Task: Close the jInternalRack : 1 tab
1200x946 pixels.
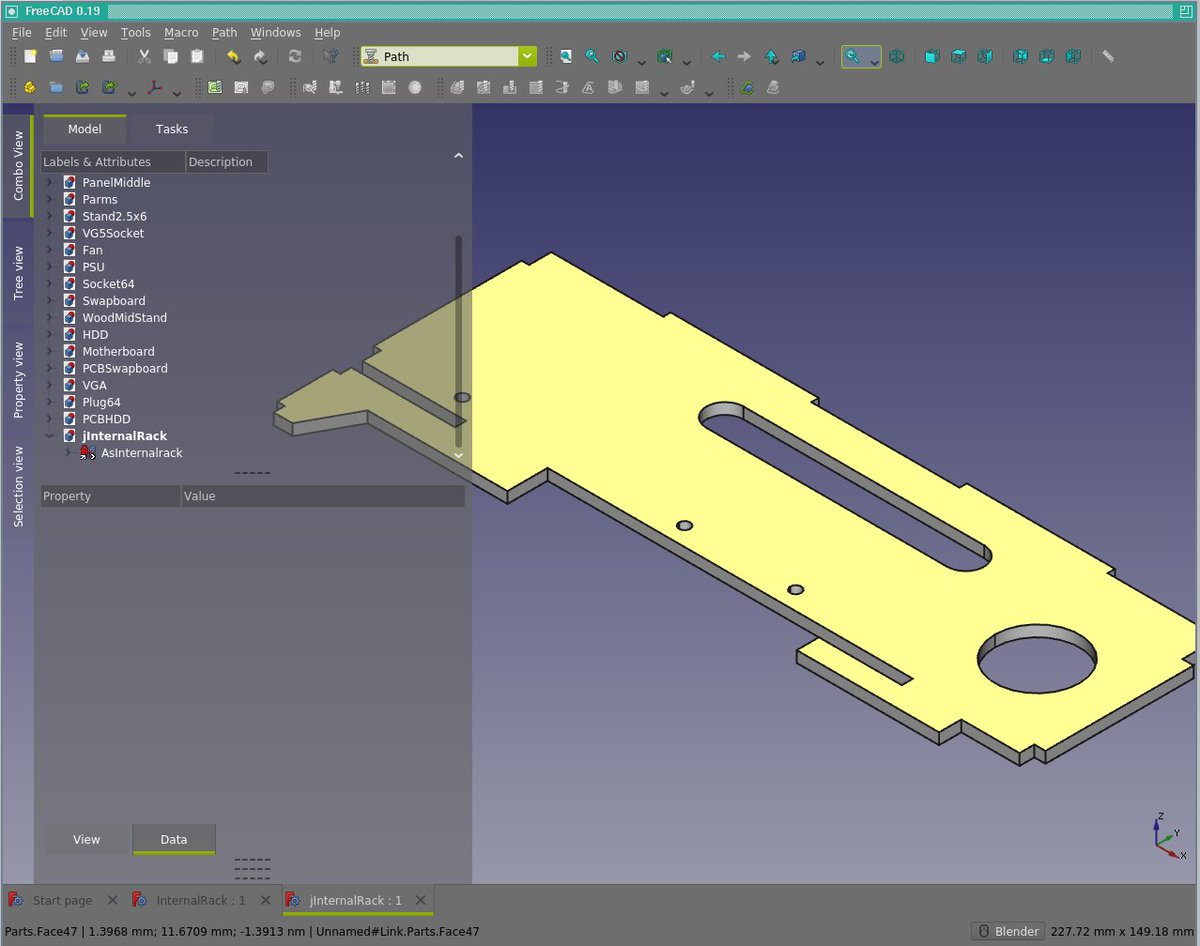Action: click(421, 901)
